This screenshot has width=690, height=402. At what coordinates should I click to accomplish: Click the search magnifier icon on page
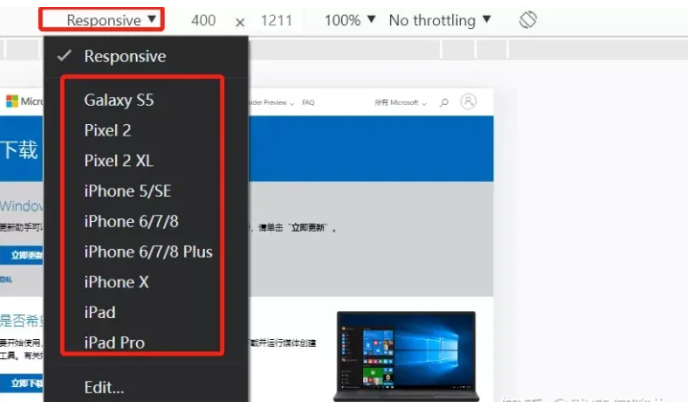click(444, 102)
